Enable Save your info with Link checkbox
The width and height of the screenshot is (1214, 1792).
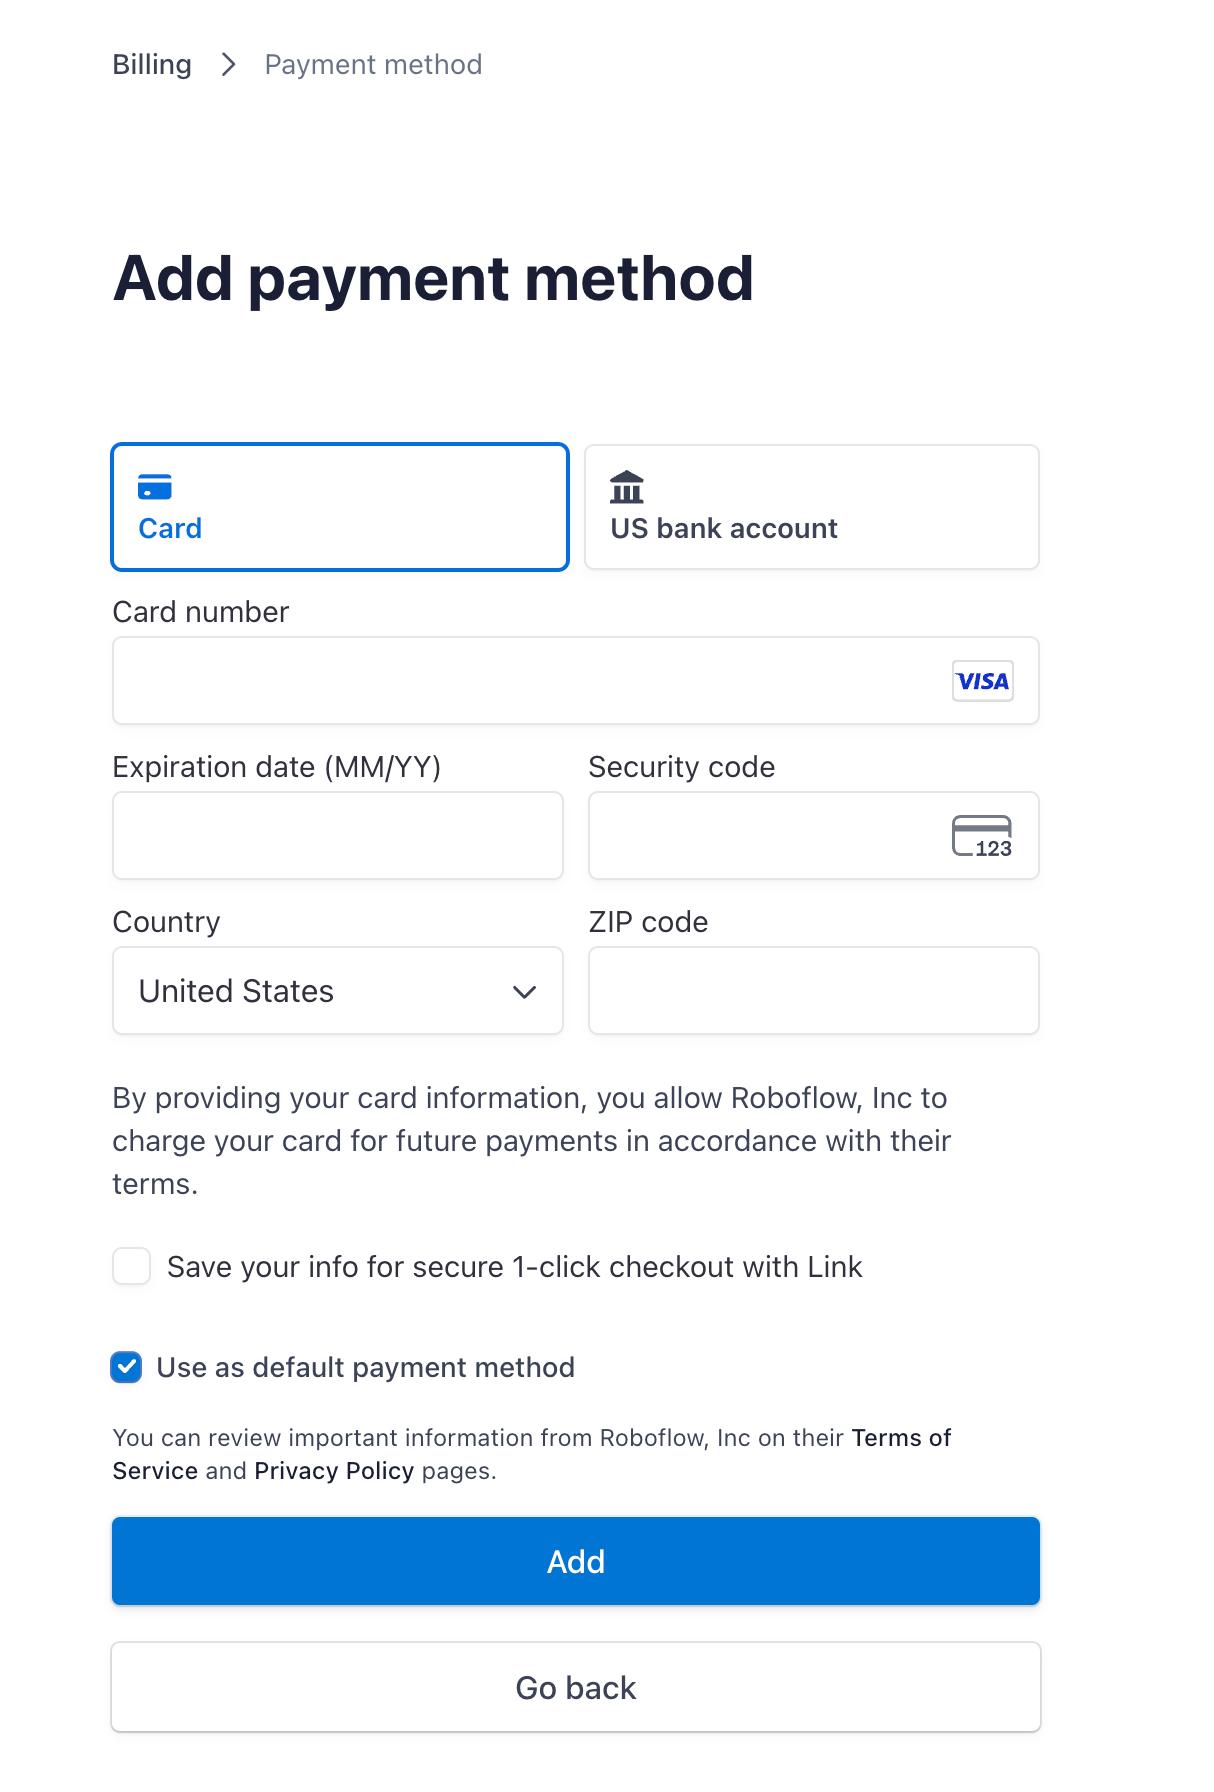click(x=132, y=1266)
